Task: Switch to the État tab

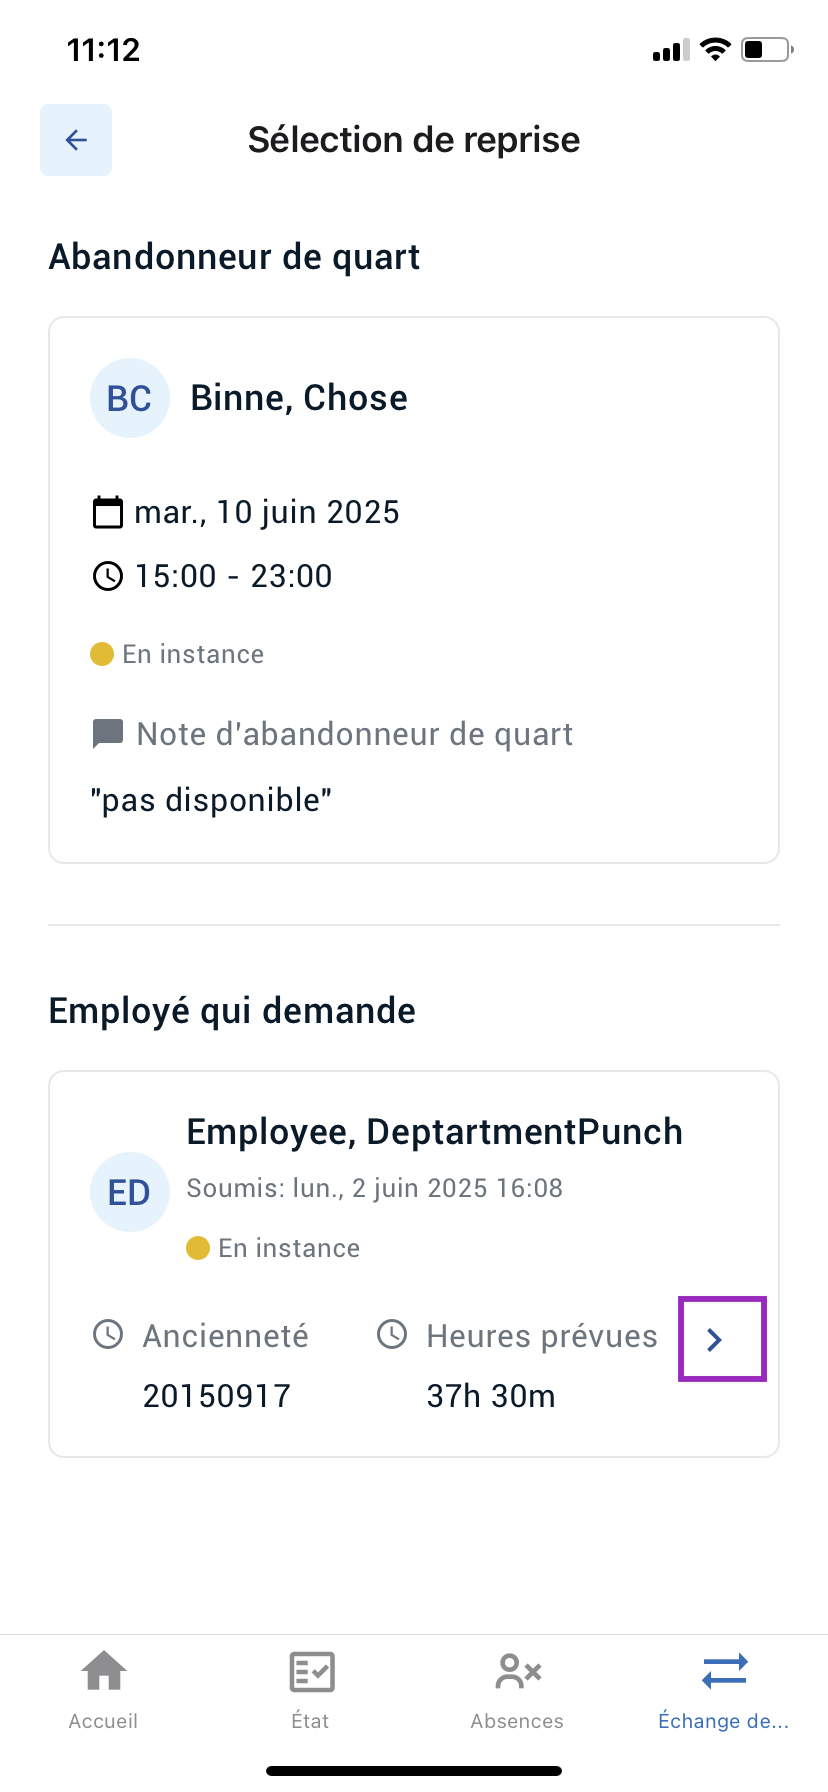Action: click(x=311, y=1691)
